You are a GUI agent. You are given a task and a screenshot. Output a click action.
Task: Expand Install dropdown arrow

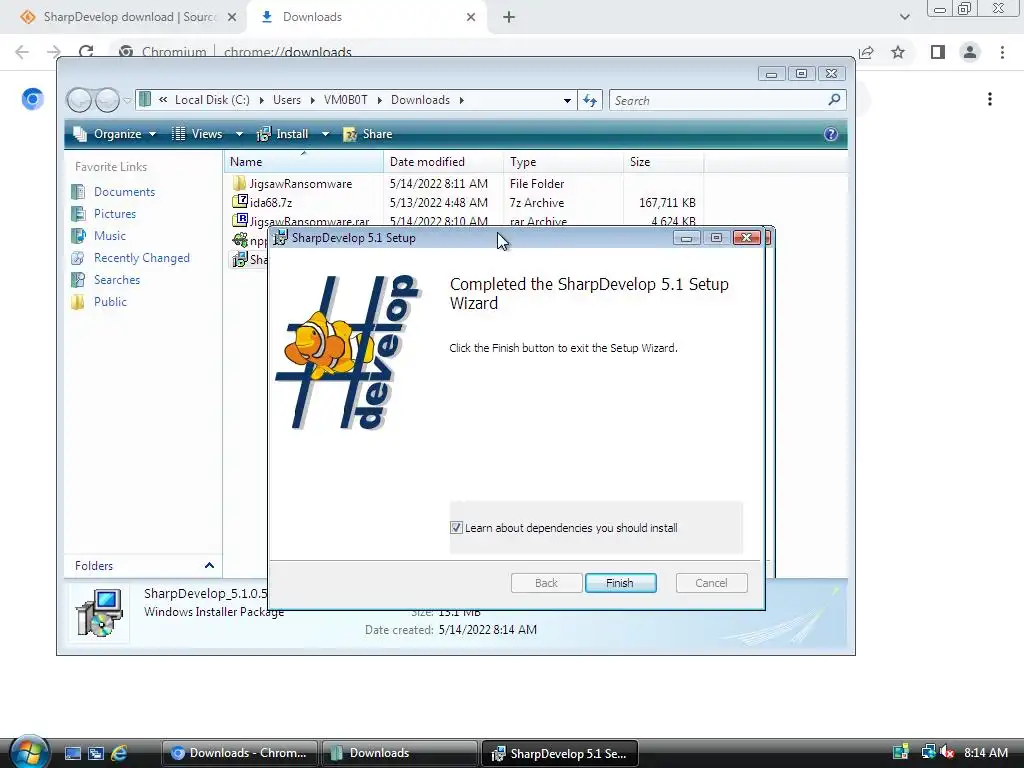coord(325,134)
